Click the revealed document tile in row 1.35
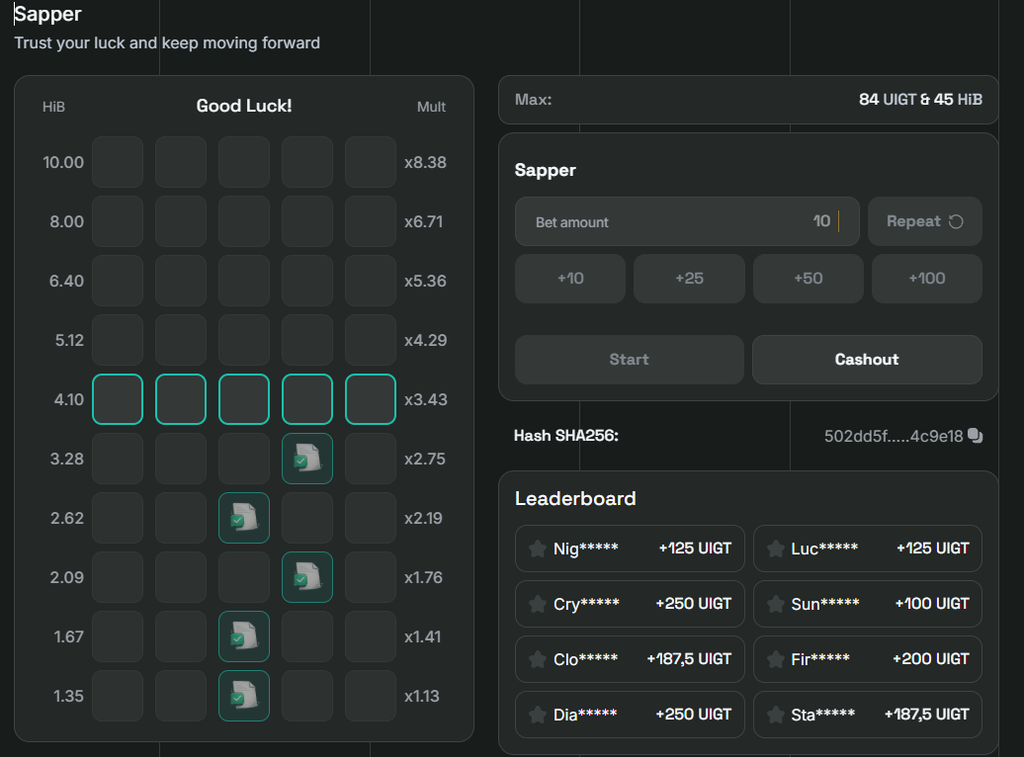This screenshot has width=1024, height=757. tap(244, 696)
